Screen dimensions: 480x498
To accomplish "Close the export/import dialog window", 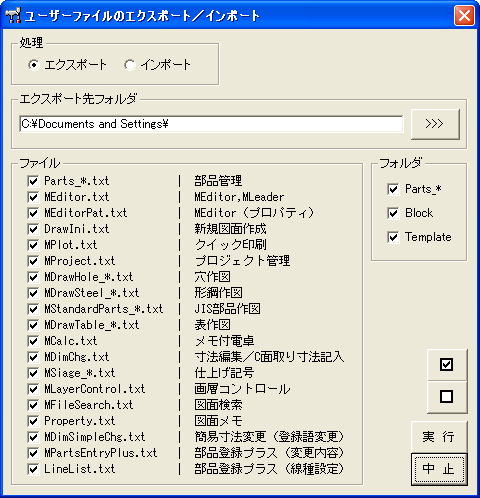I will (464, 15).
